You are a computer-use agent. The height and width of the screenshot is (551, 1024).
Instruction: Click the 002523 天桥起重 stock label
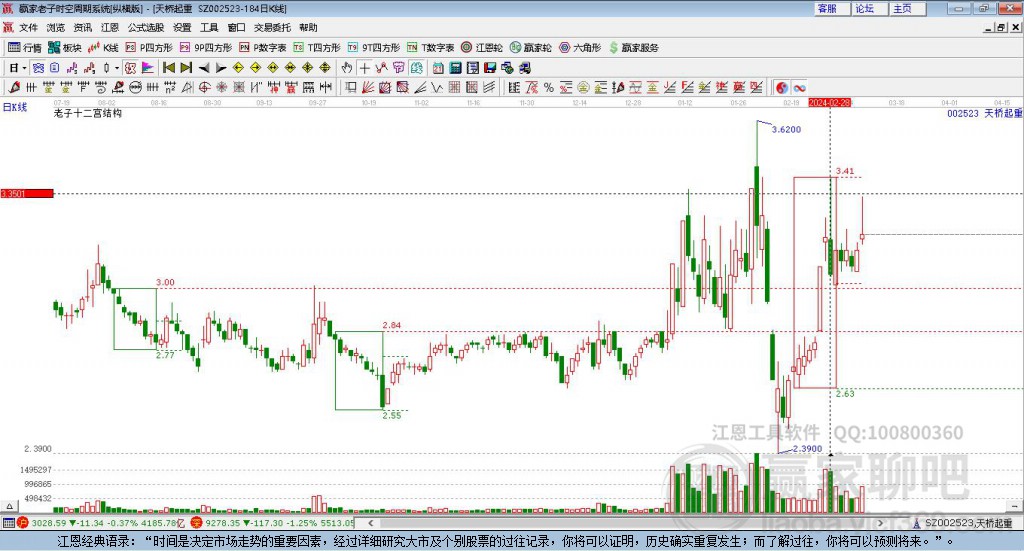pyautogui.click(x=985, y=114)
